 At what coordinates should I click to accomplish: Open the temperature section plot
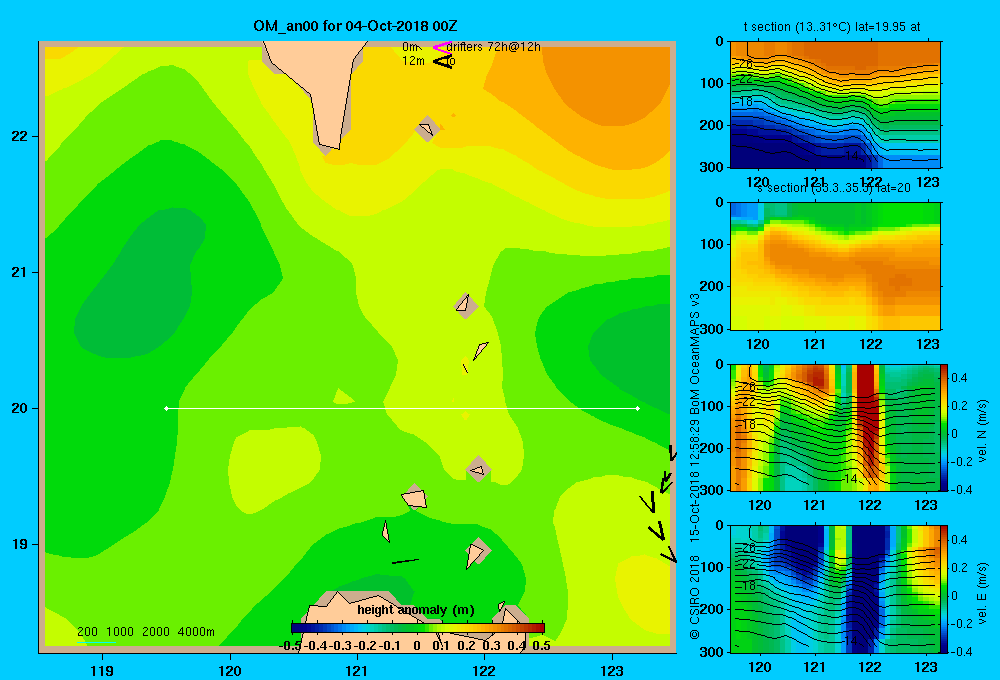[835, 105]
